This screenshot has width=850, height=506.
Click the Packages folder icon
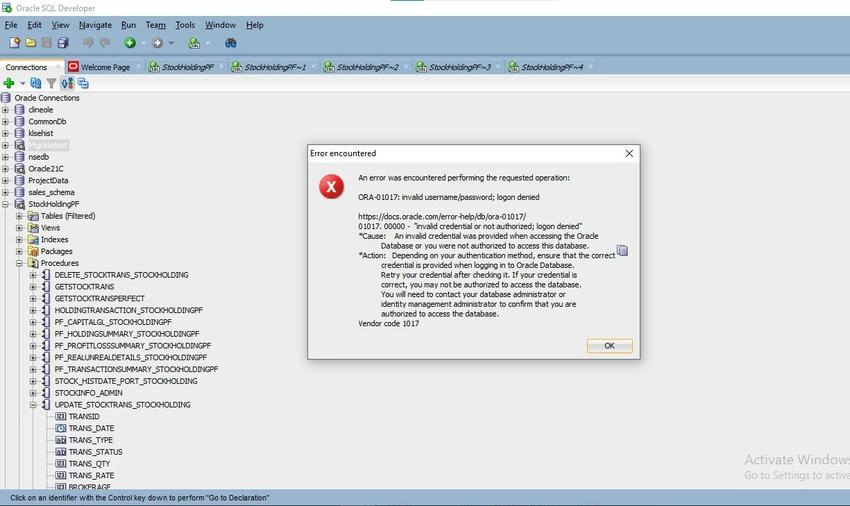click(33, 252)
